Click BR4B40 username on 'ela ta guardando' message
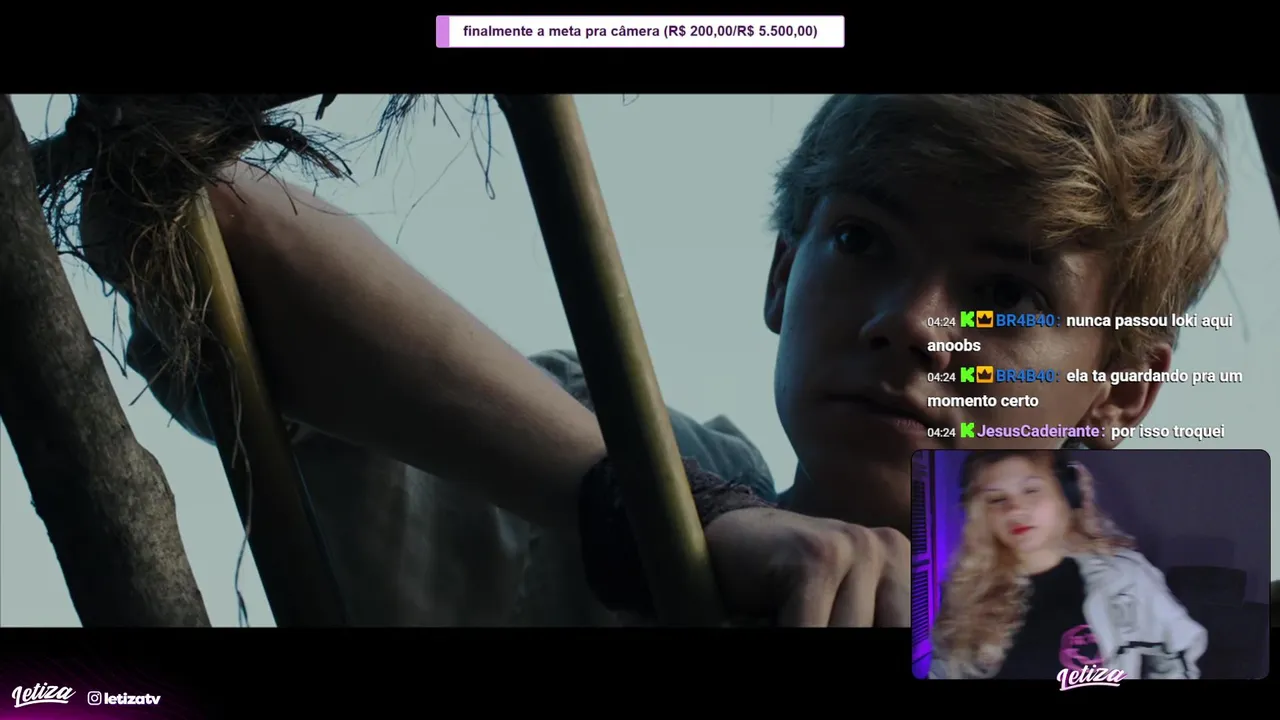Screen dimensions: 1280x720 click(x=1027, y=376)
